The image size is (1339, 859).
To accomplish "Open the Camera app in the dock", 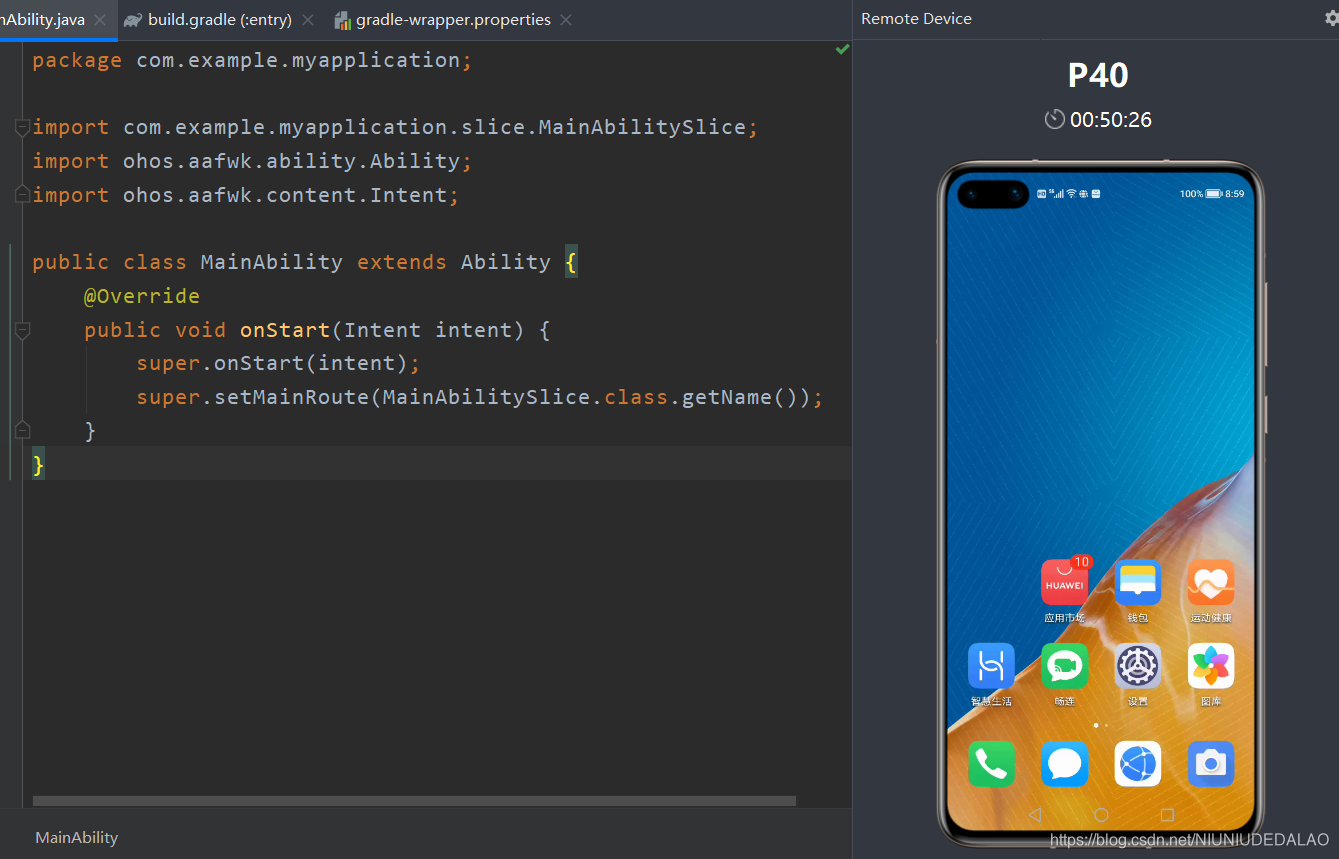I will click(x=1211, y=764).
